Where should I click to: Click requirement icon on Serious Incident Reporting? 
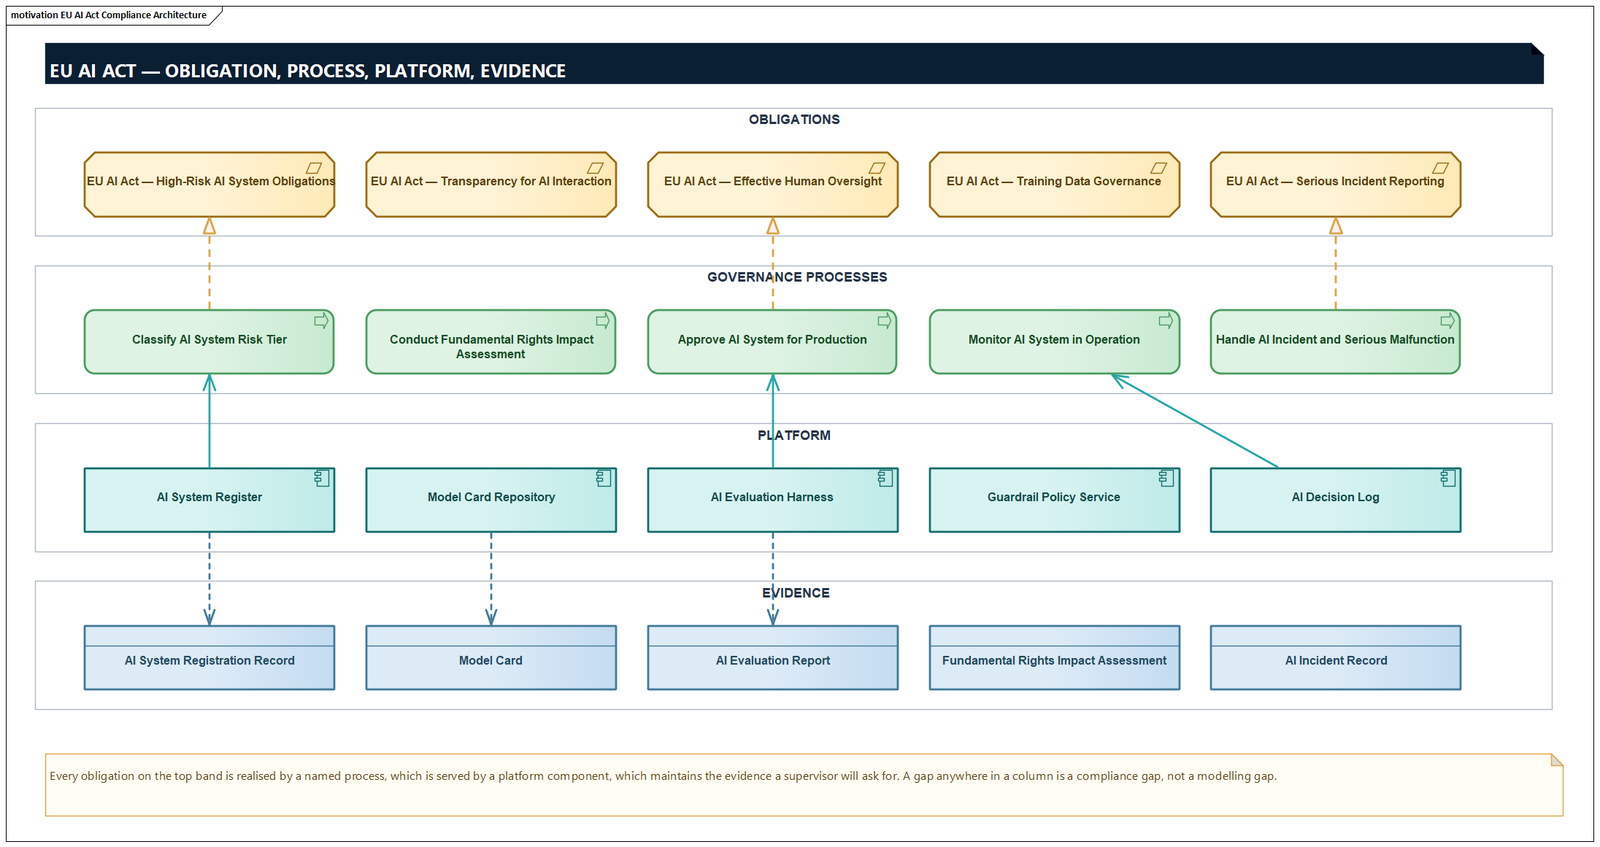(x=1440, y=168)
